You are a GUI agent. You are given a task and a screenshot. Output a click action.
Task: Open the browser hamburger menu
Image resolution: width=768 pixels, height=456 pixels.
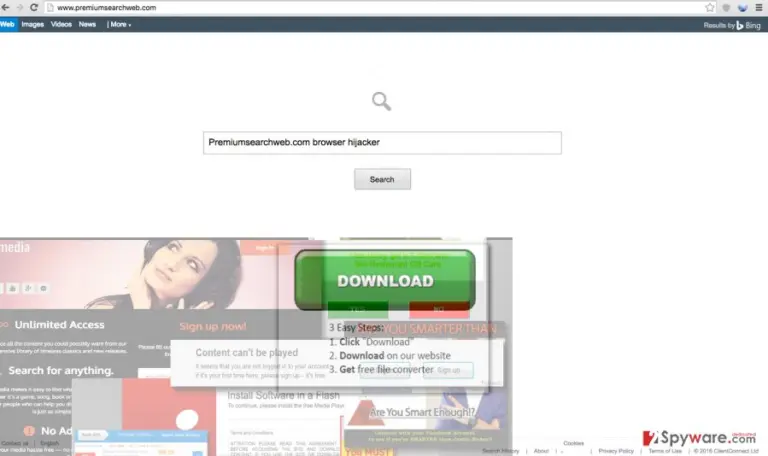[759, 7]
